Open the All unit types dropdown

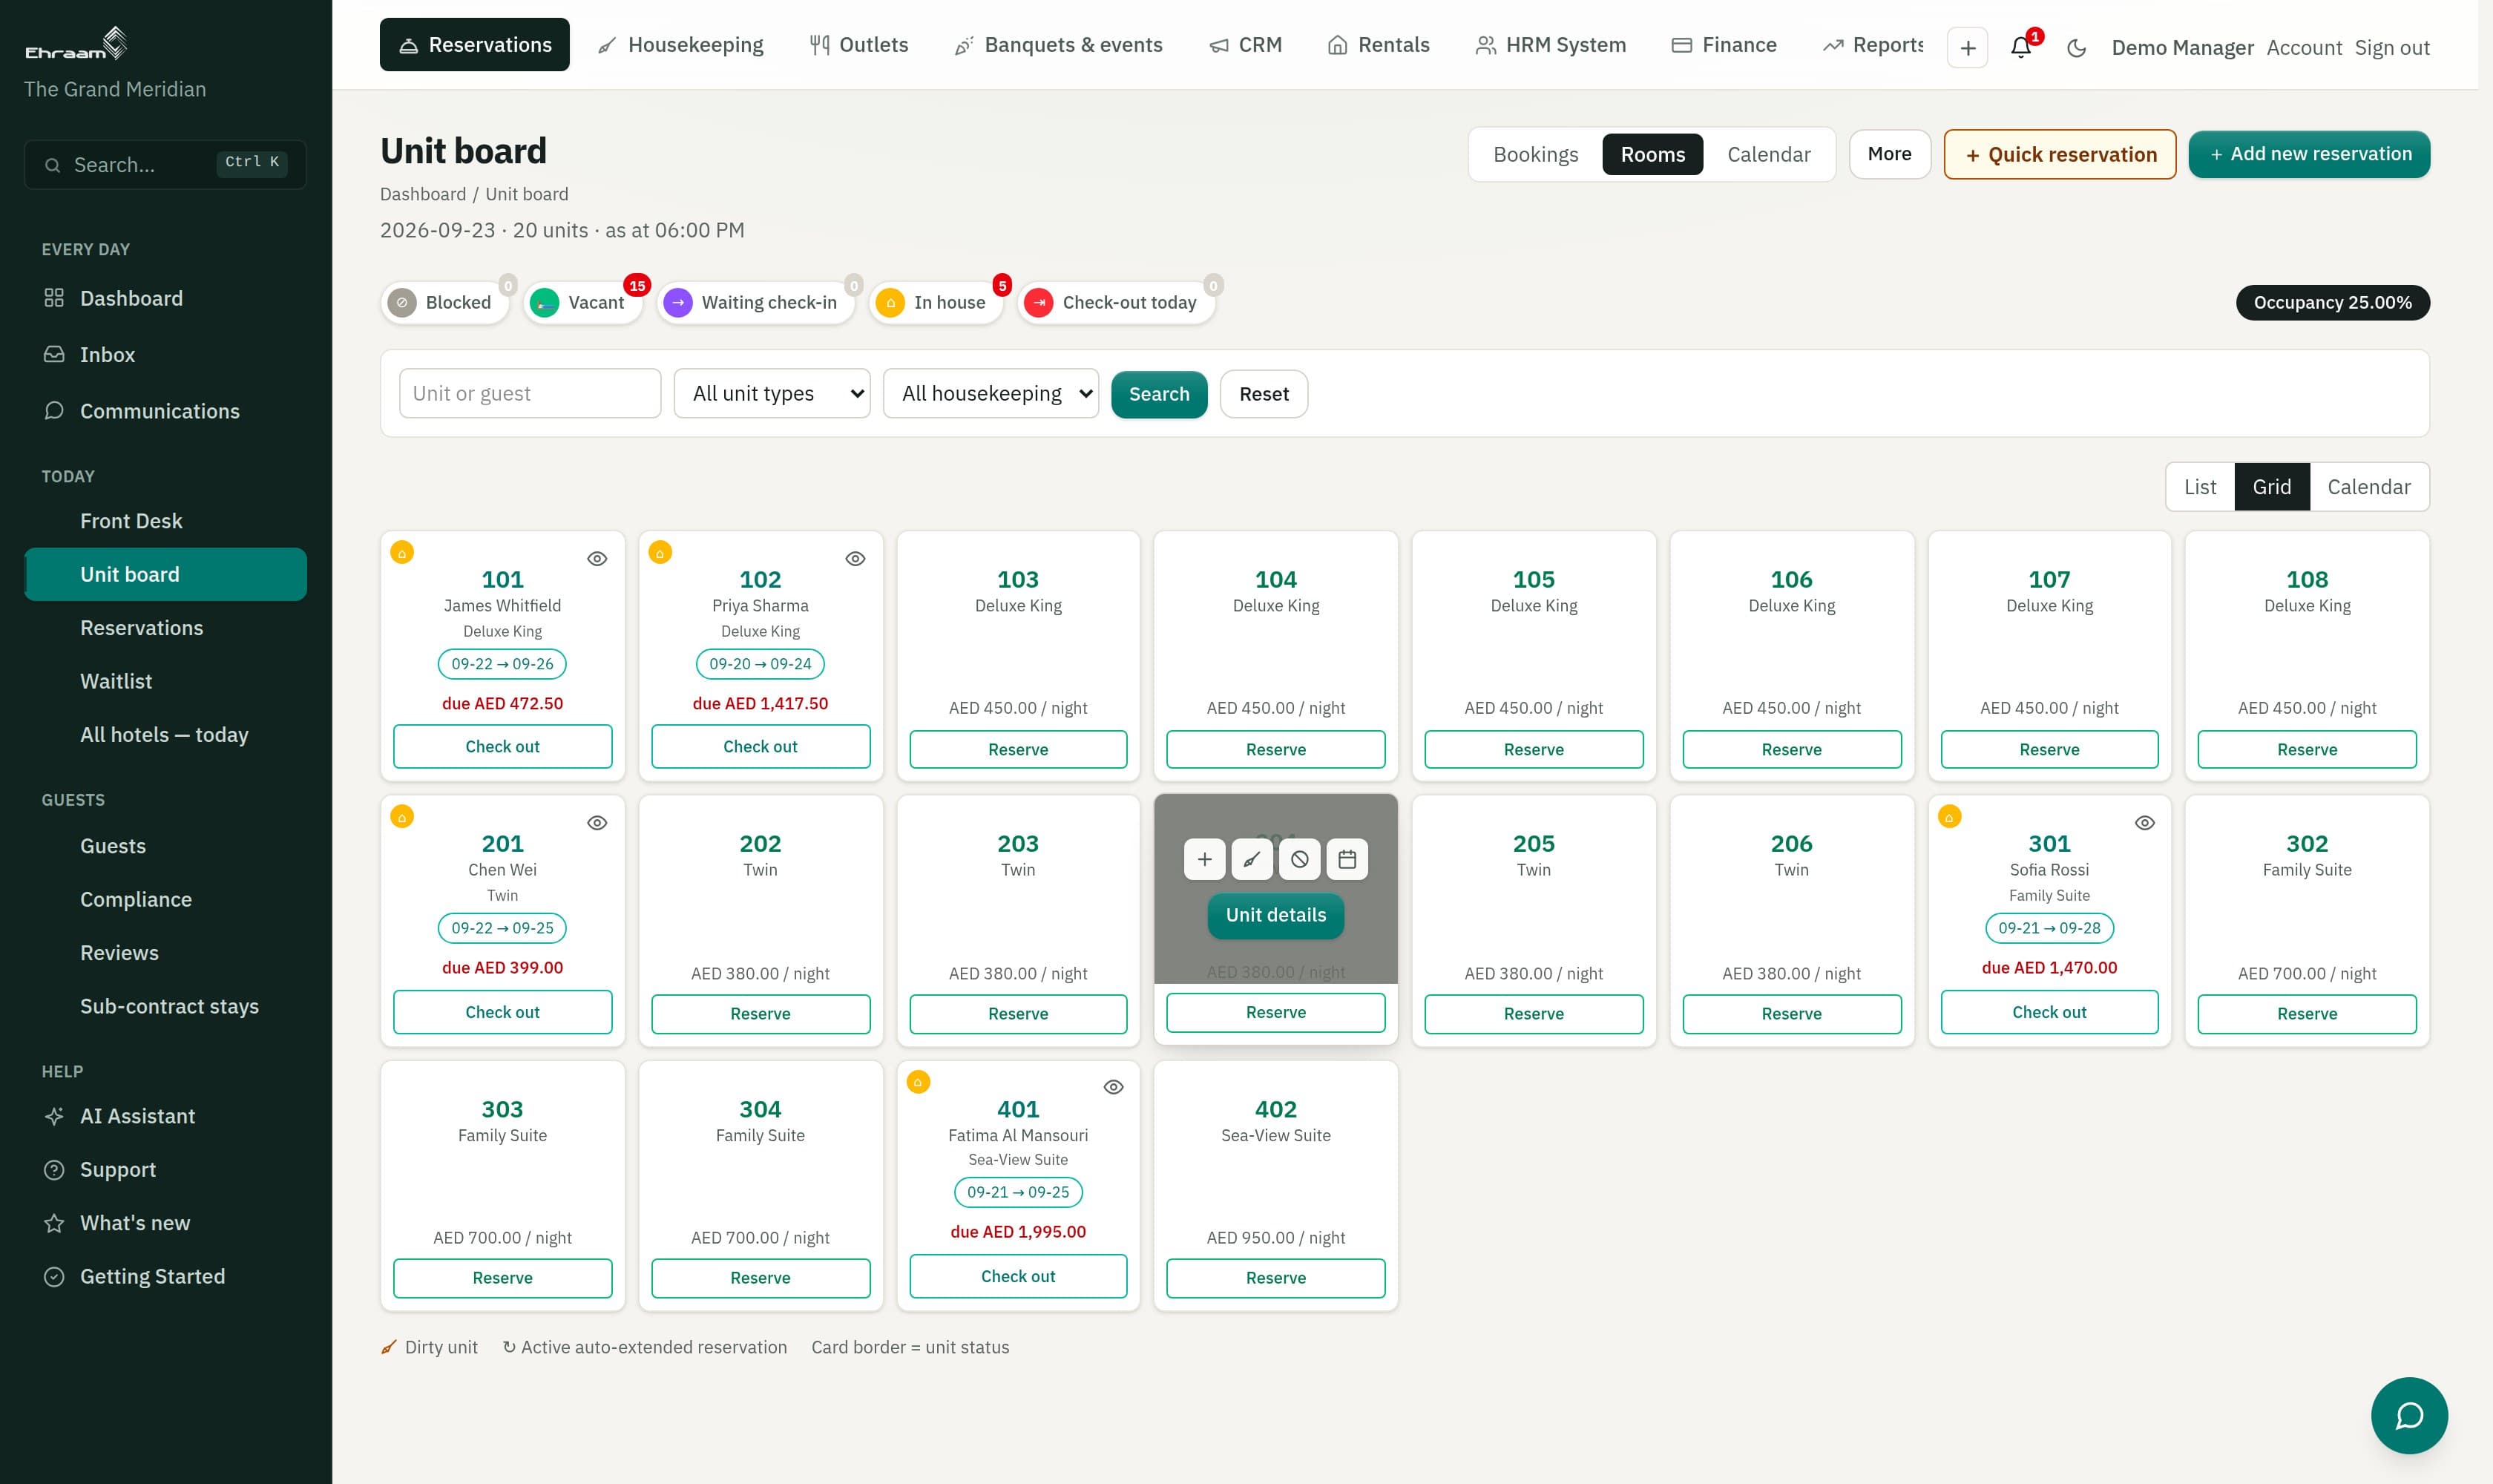[772, 393]
